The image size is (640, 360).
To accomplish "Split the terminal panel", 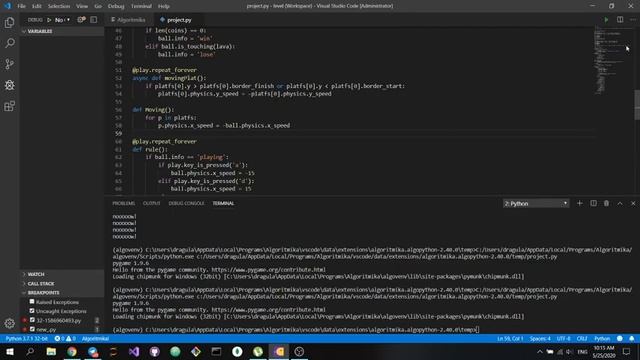I will pyautogui.click(x=593, y=203).
